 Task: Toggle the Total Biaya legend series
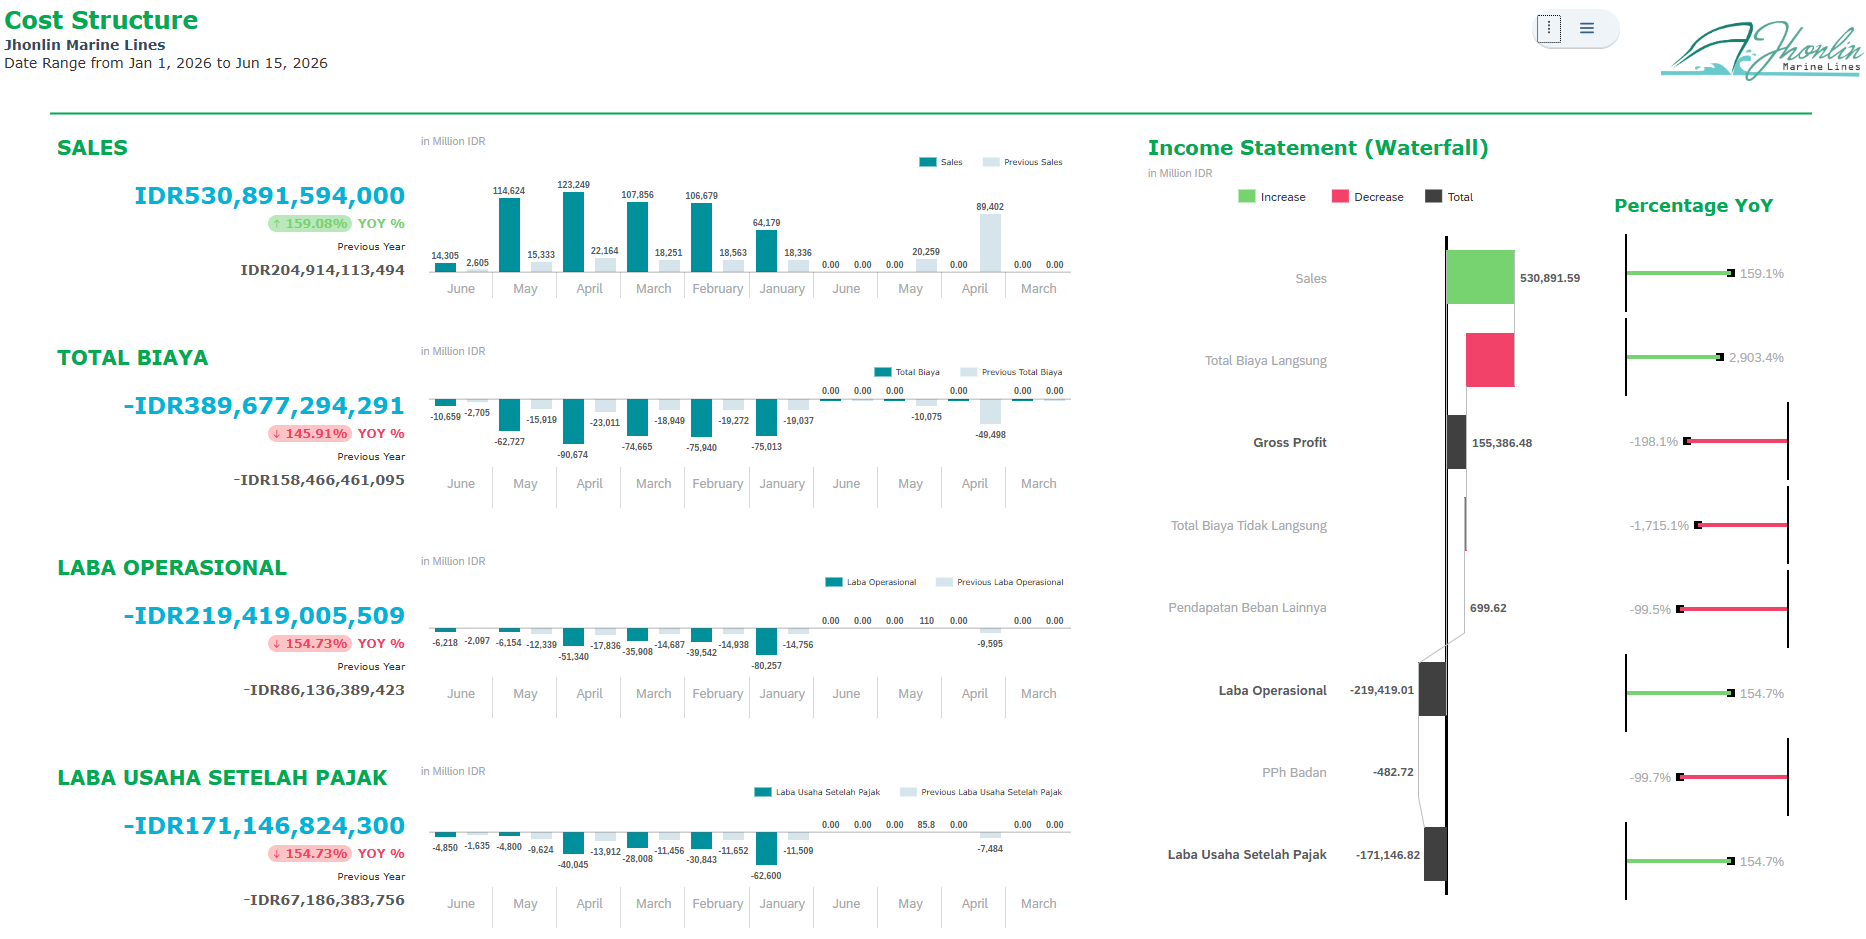907,372
